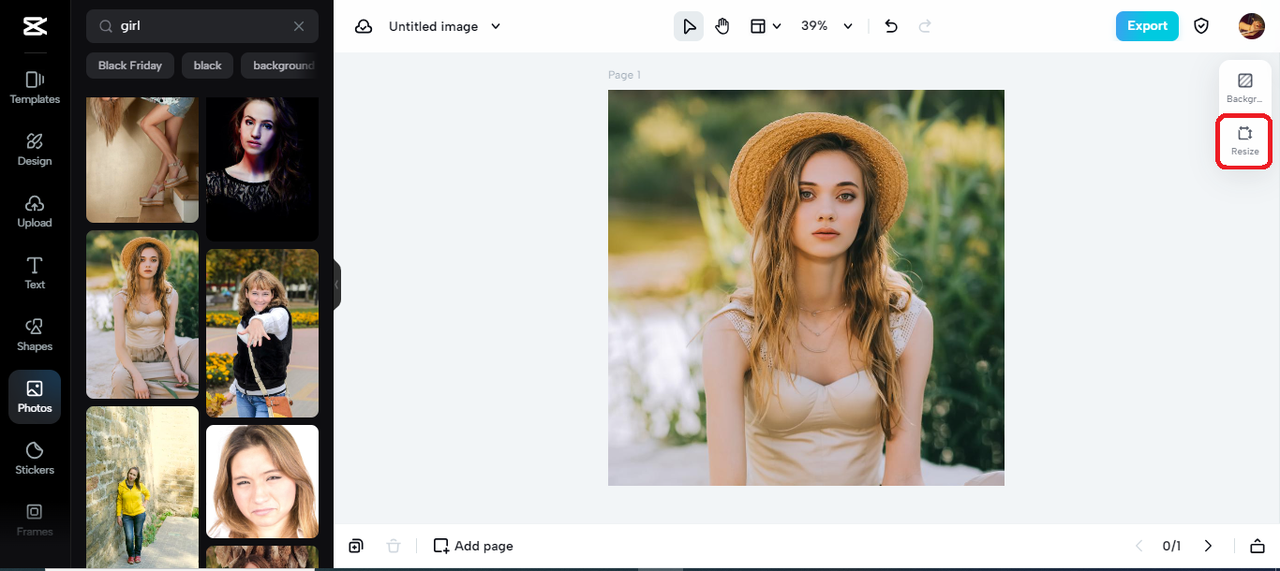Click the search field containing 'girl'

point(202,27)
